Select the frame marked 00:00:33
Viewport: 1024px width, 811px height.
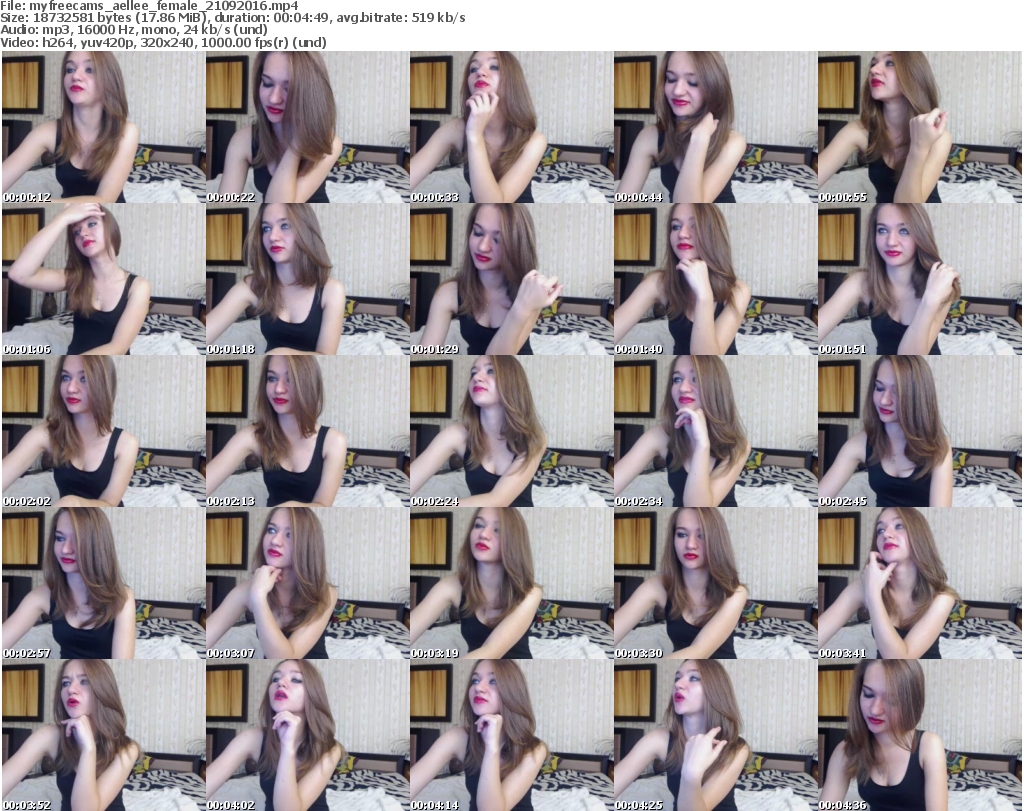tap(511, 128)
